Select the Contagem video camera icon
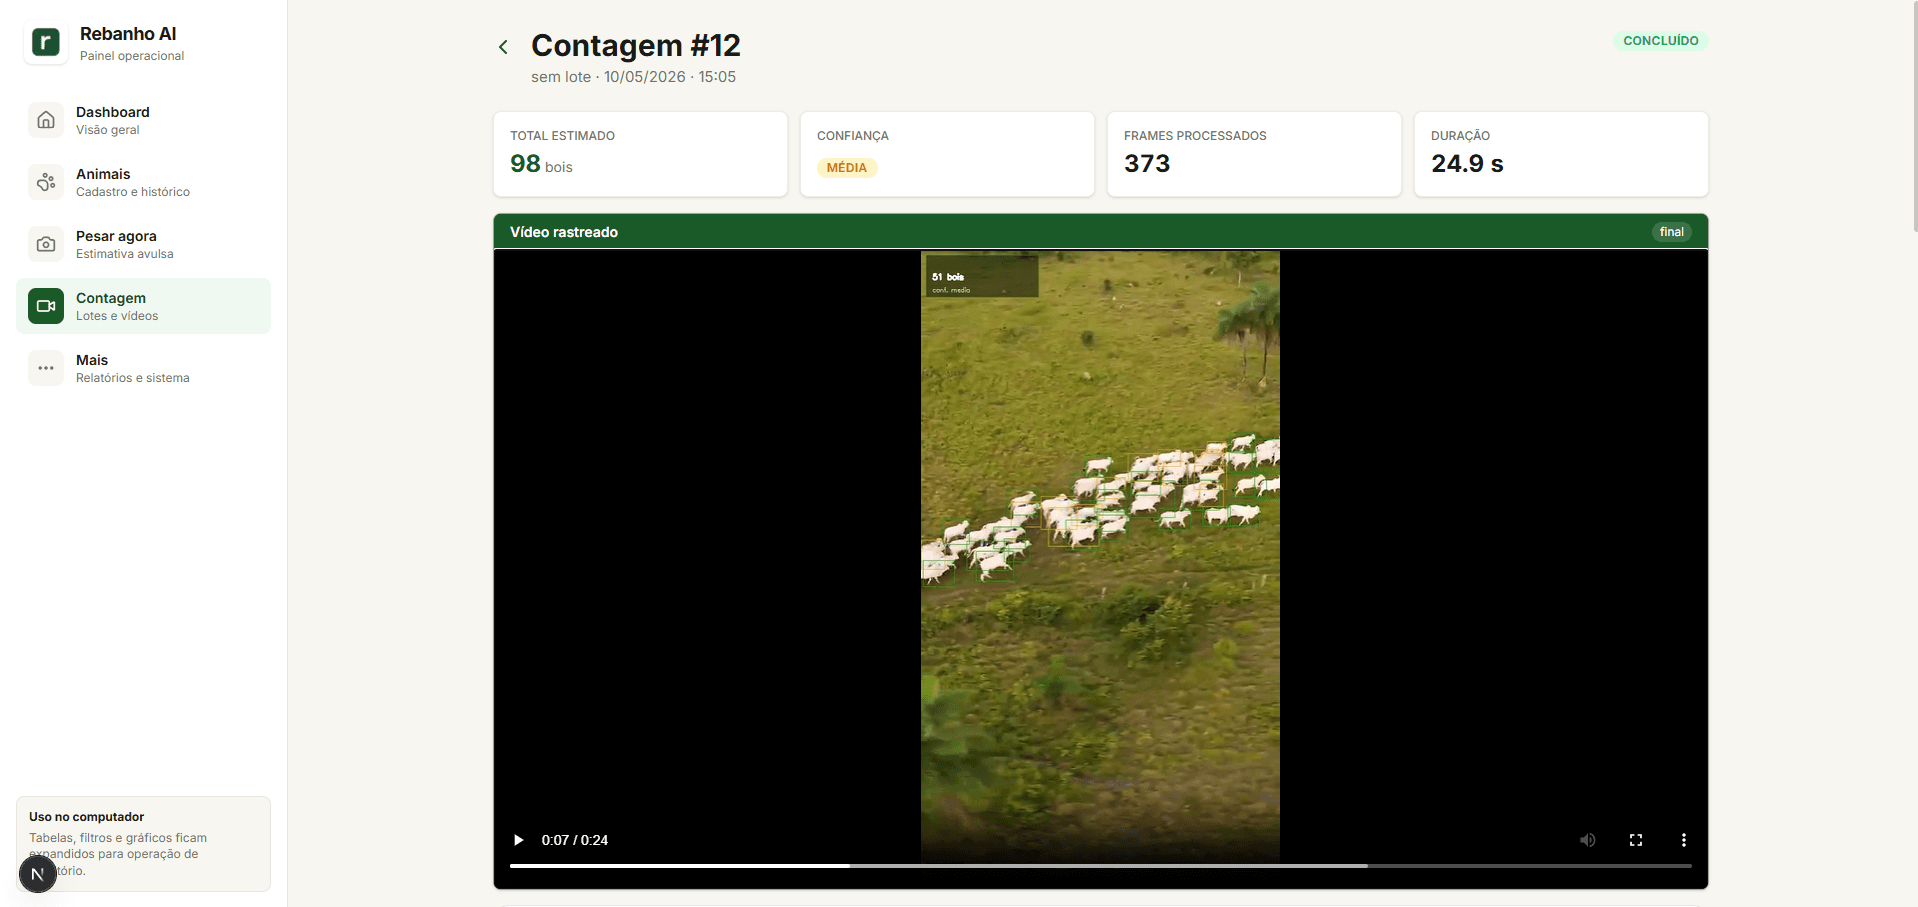 46,306
